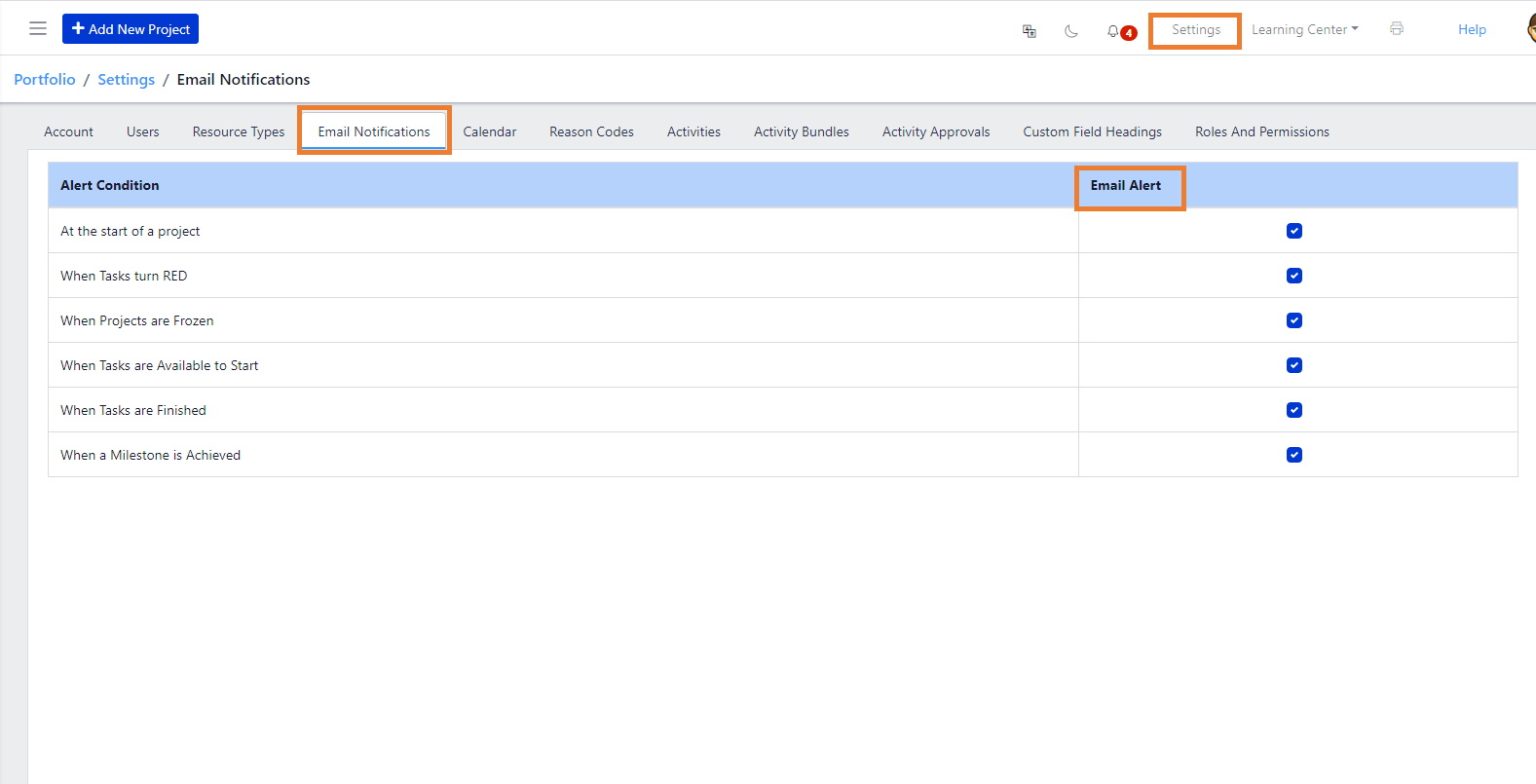Open the Activity Bundles tab
Viewport: 1536px width, 784px height.
pyautogui.click(x=801, y=132)
